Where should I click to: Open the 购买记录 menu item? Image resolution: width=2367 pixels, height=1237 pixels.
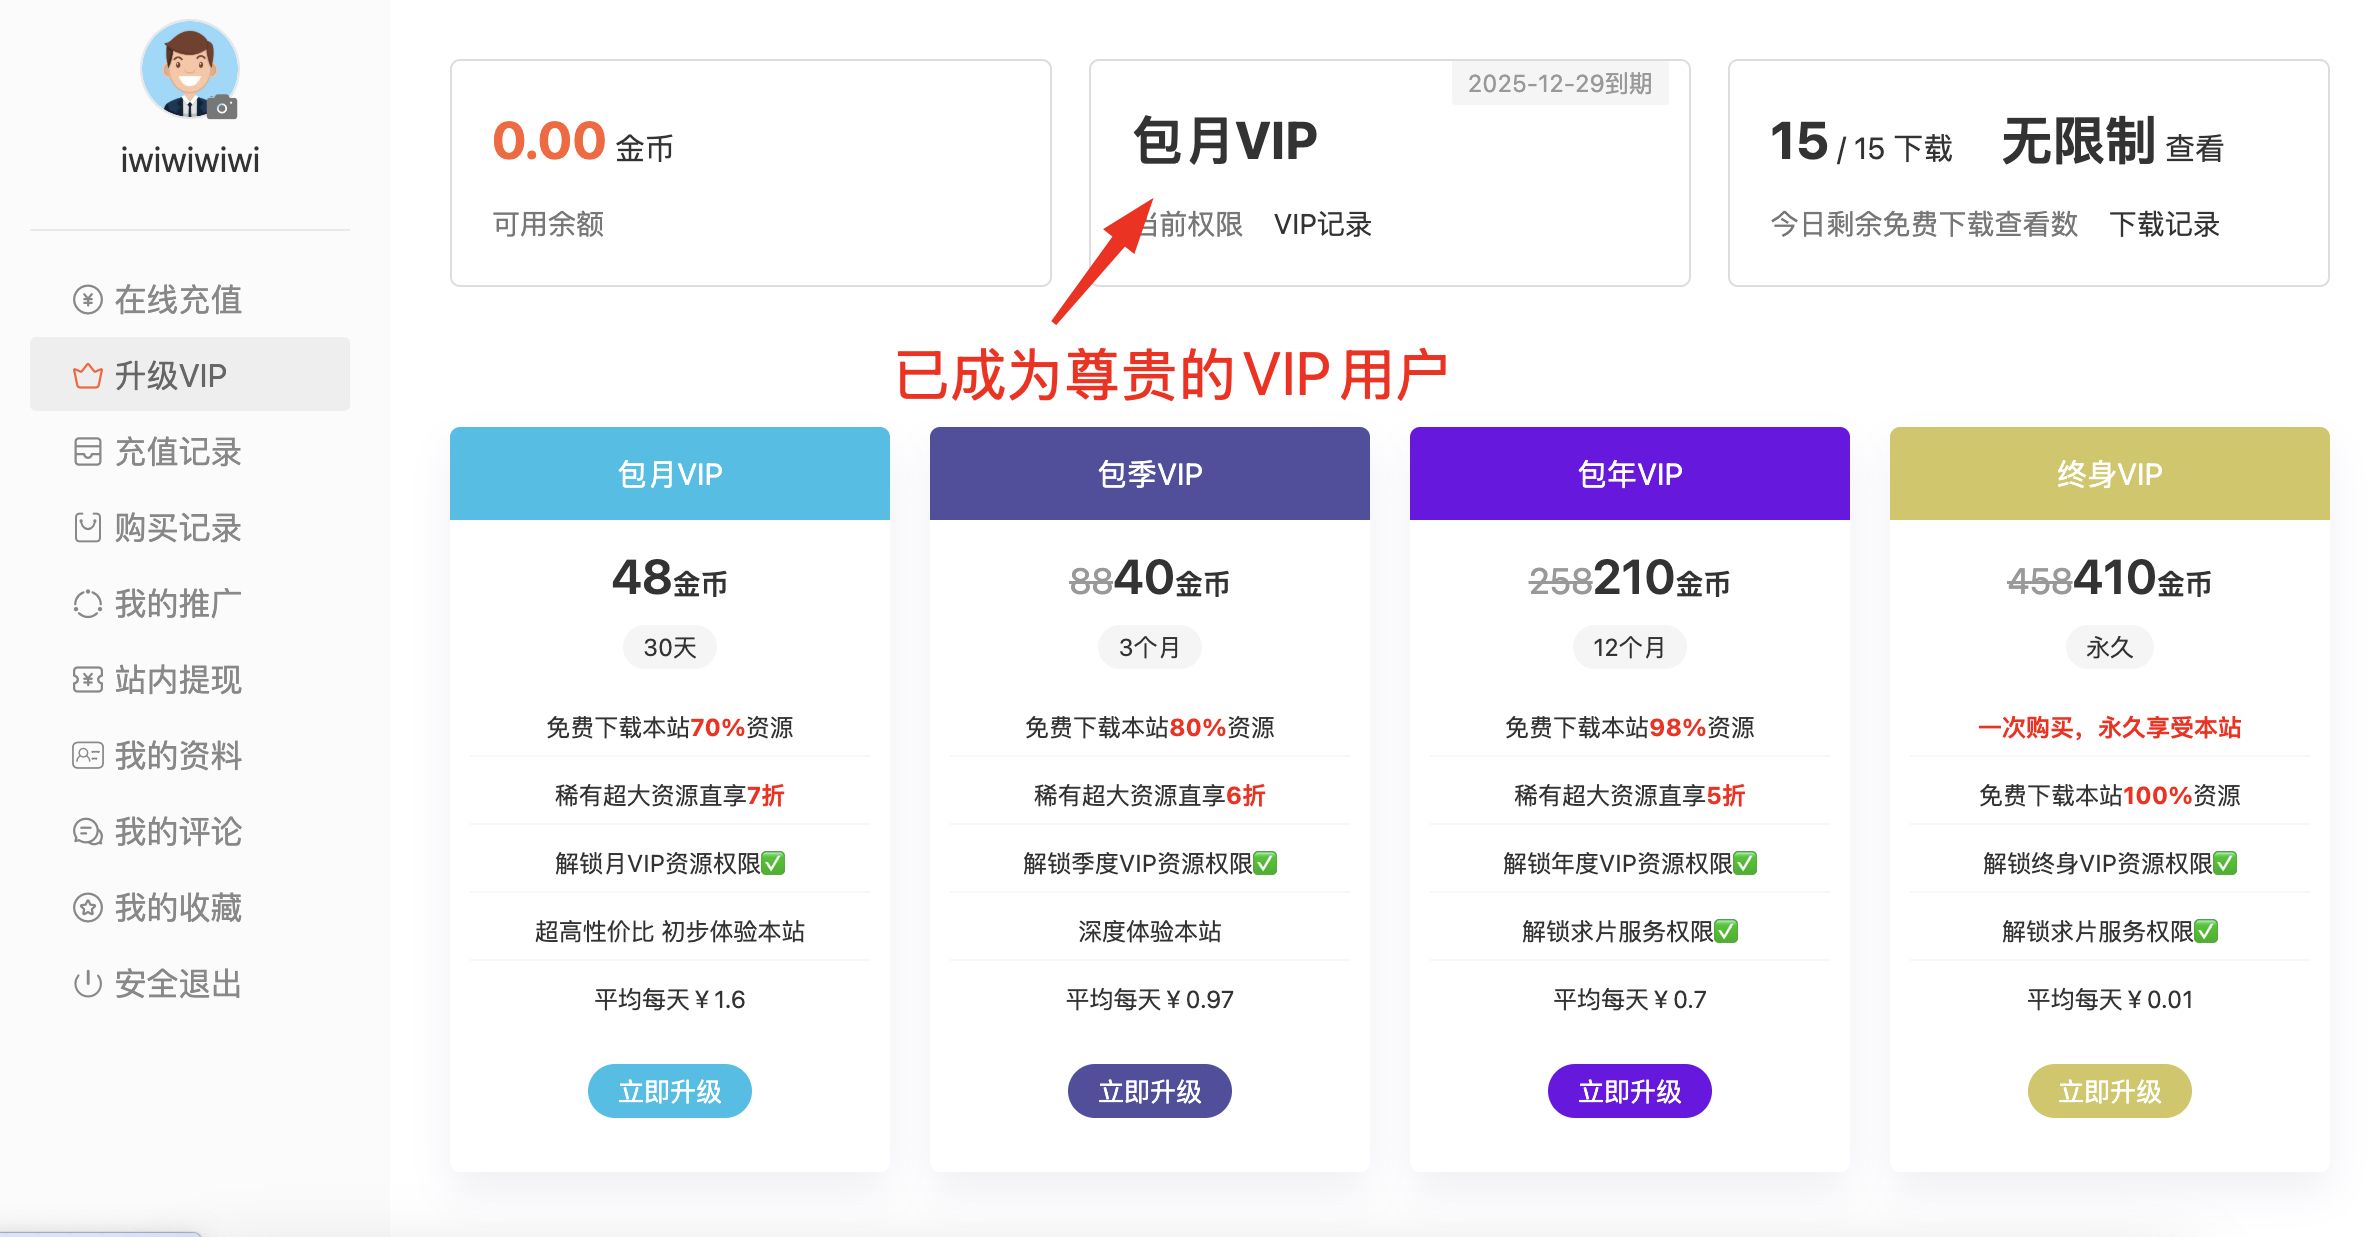coord(178,527)
